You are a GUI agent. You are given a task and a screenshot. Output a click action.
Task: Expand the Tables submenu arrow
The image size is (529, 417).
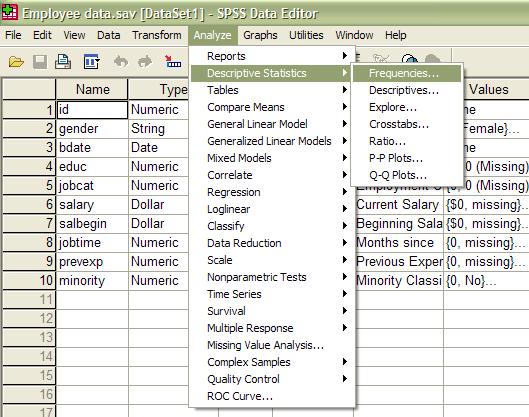344,89
